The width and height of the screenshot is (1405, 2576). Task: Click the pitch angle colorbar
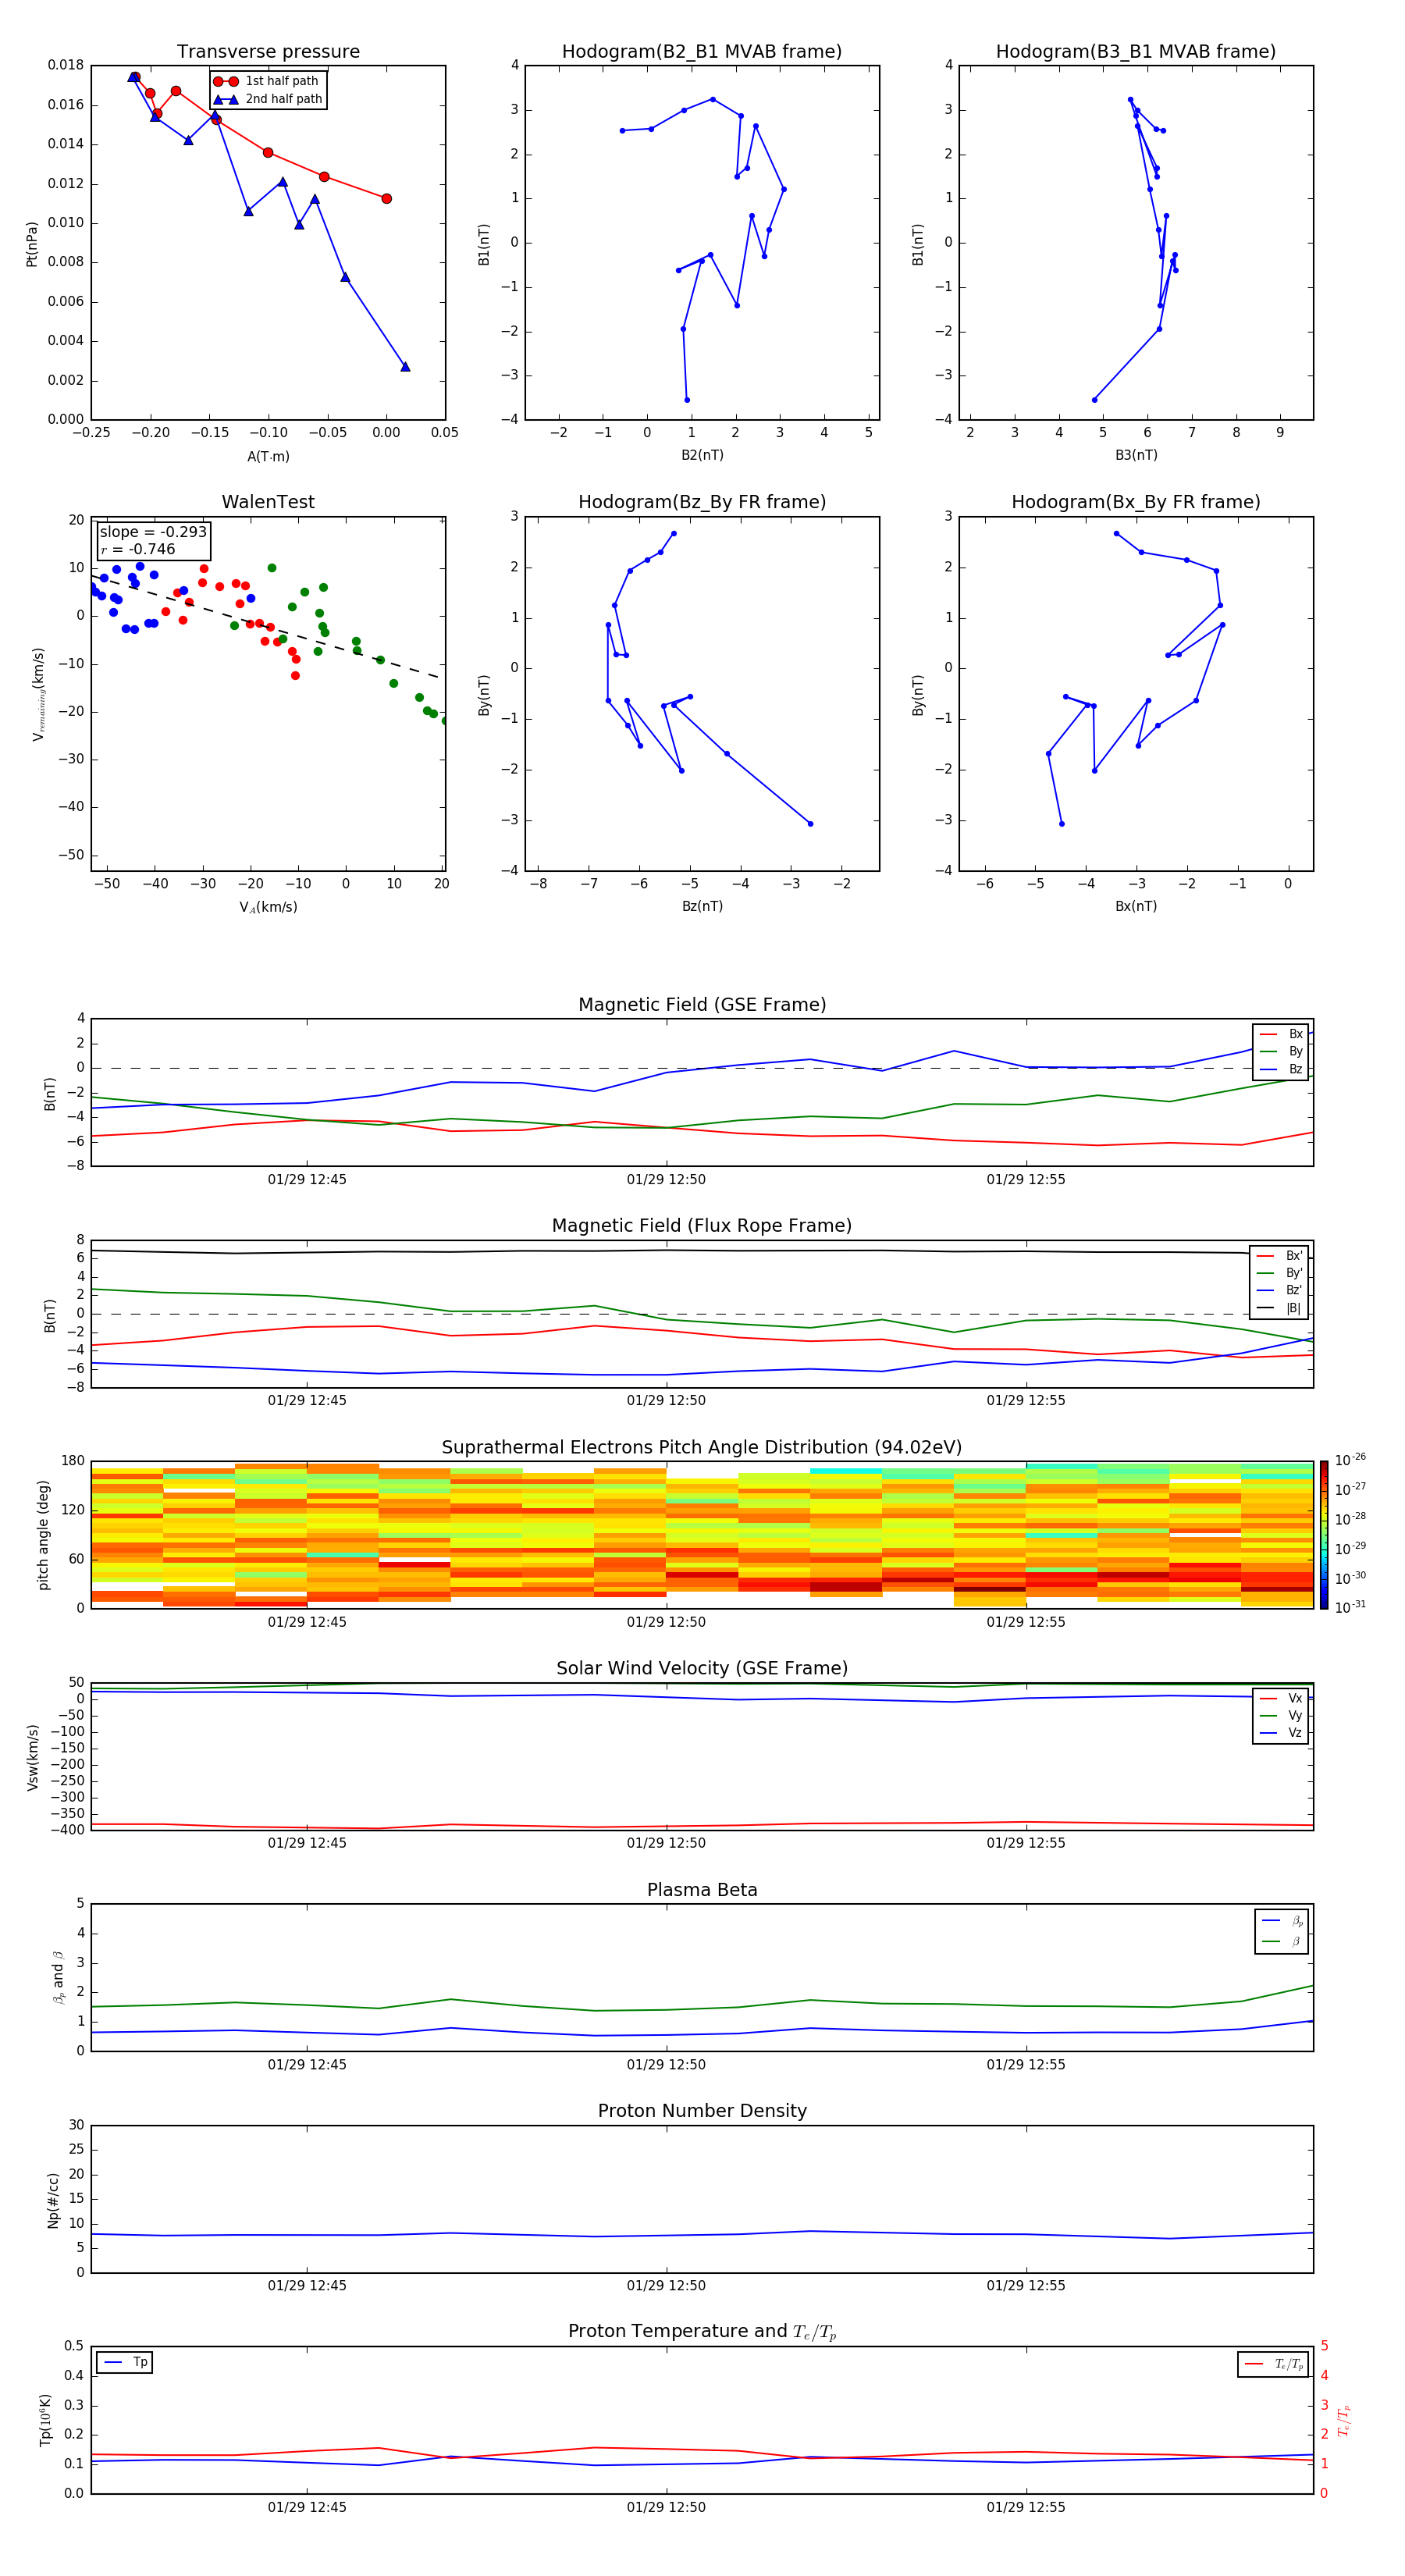pos(1324,1534)
